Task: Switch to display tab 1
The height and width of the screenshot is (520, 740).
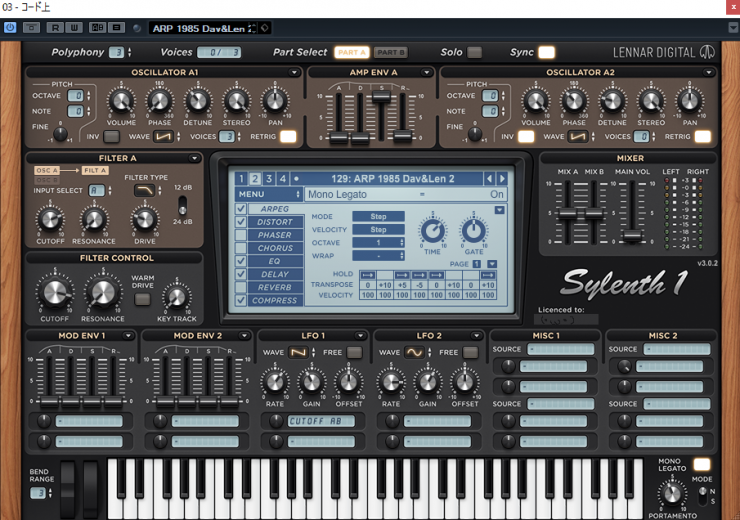Action: coord(241,178)
